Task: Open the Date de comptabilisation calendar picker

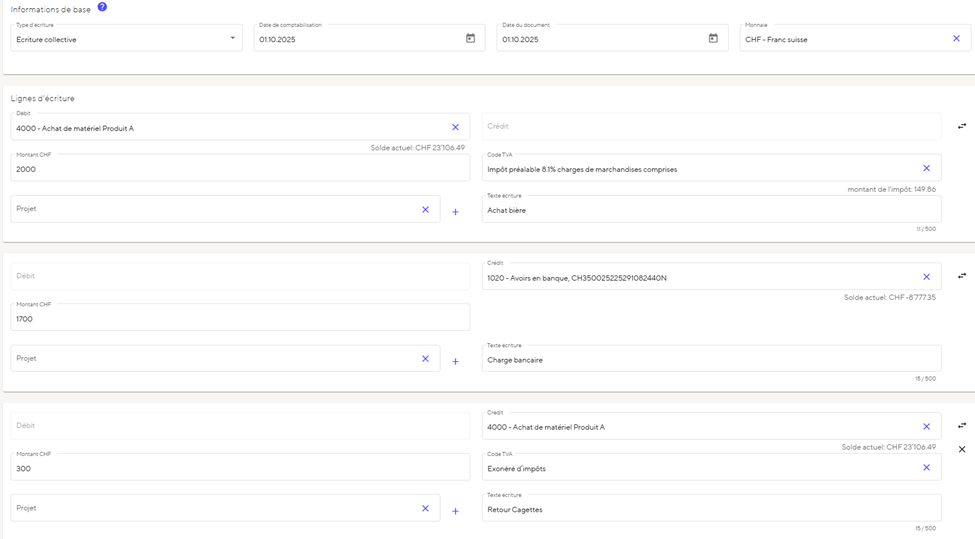Action: click(x=470, y=39)
